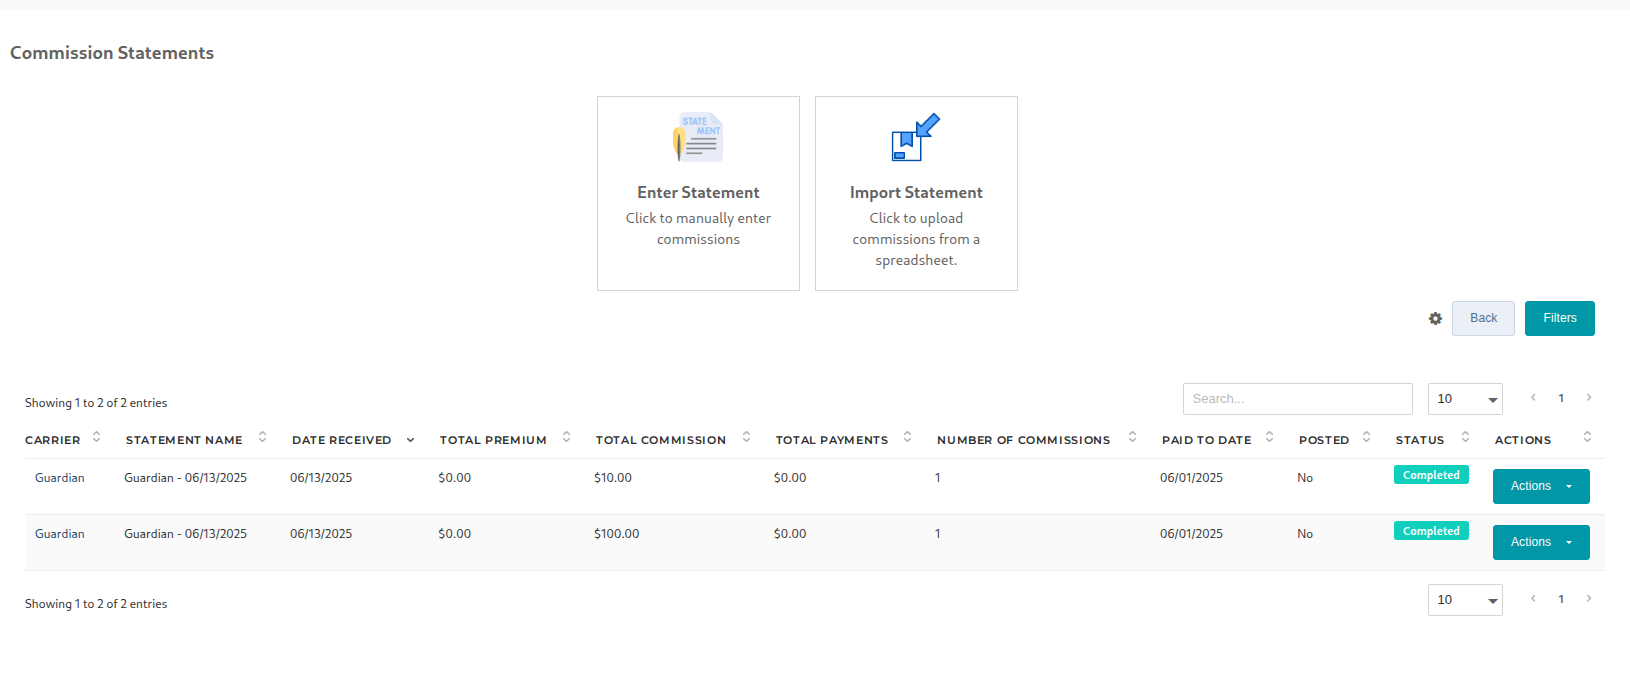
Task: Open page size dropdown above the table
Action: pos(1465,399)
